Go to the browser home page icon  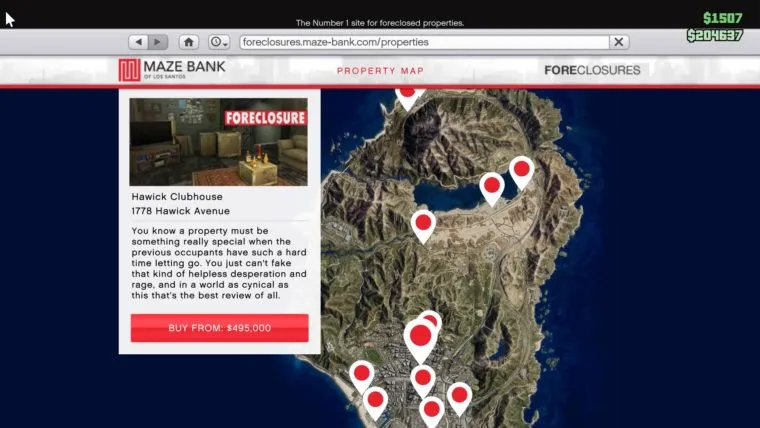(188, 42)
